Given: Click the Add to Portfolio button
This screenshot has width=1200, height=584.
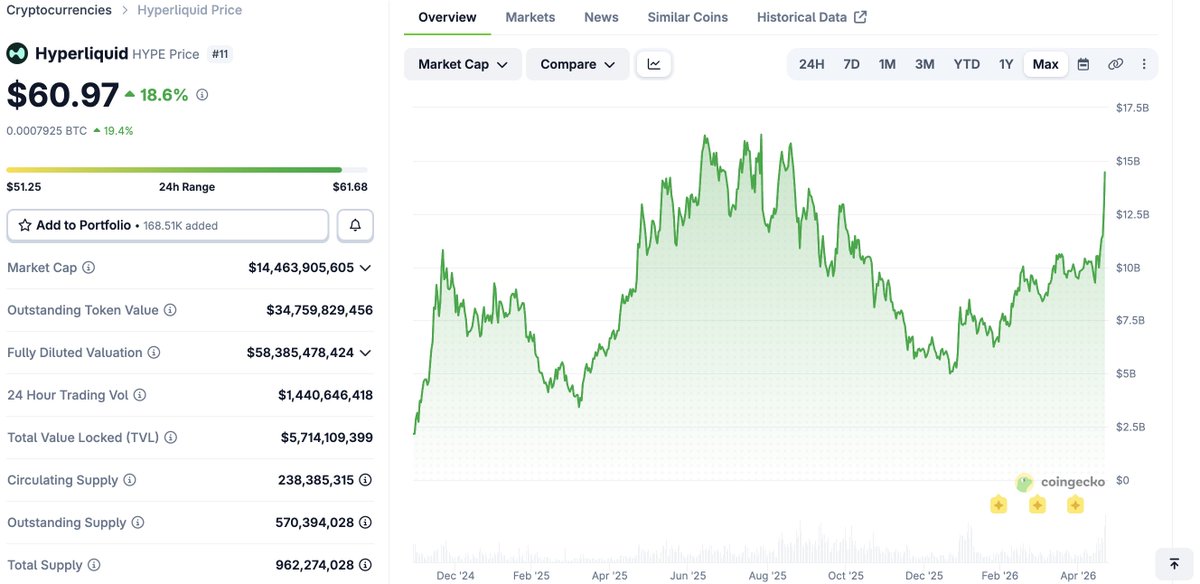Looking at the screenshot, I should click(x=168, y=226).
